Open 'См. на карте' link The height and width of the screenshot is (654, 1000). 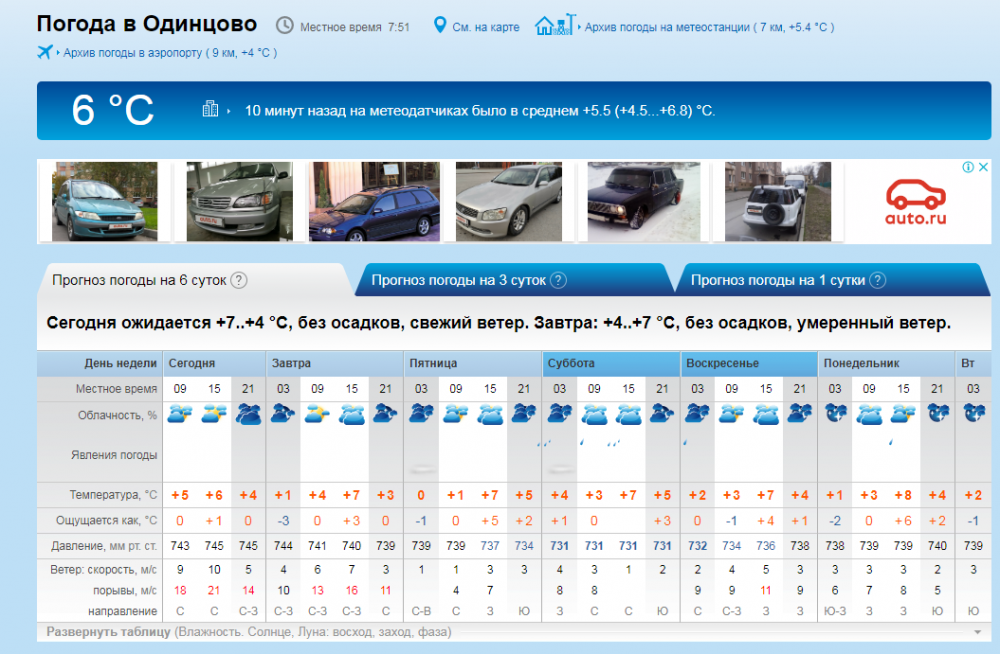(x=485, y=27)
